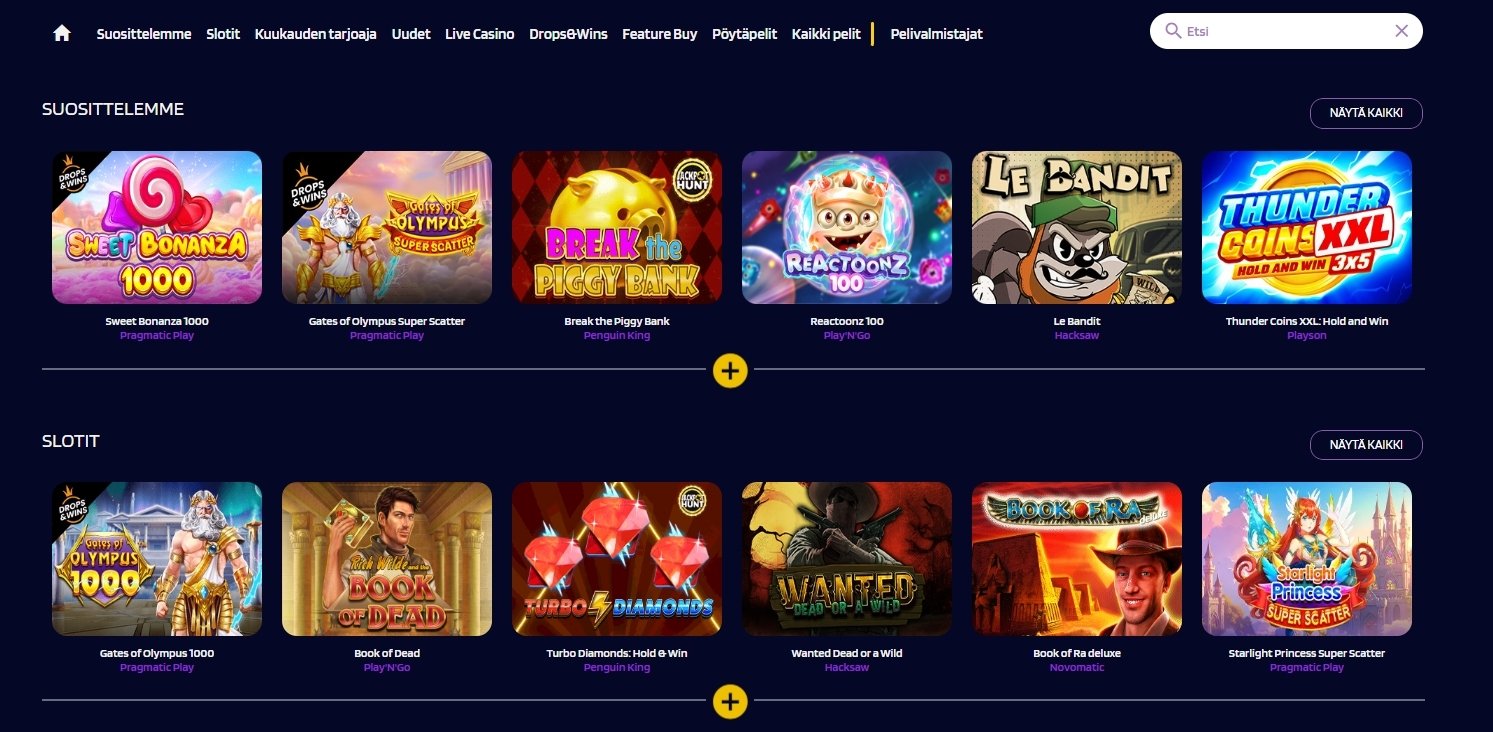This screenshot has height=732, width=1493.
Task: Open Pragmatic Play link under Sweet Bonanza
Action: tap(157, 336)
